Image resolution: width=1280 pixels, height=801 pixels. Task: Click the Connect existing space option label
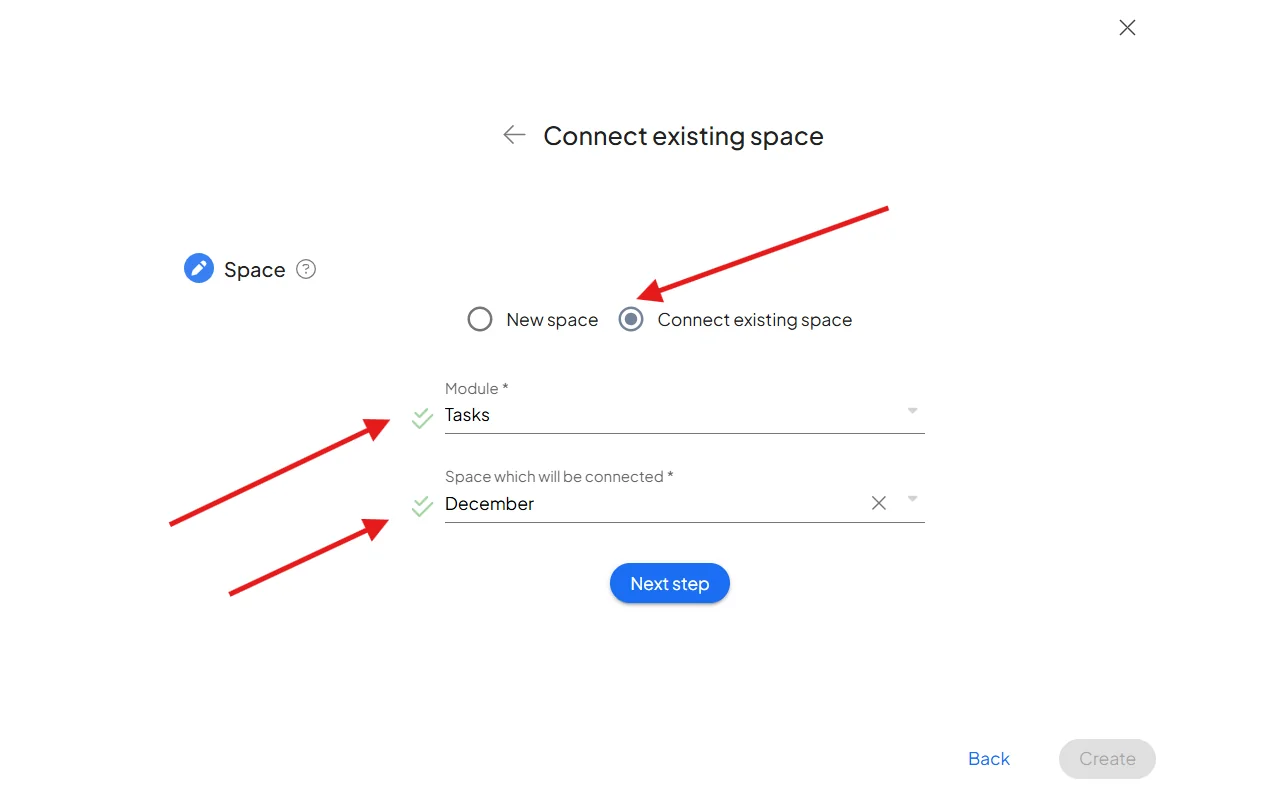tap(755, 320)
